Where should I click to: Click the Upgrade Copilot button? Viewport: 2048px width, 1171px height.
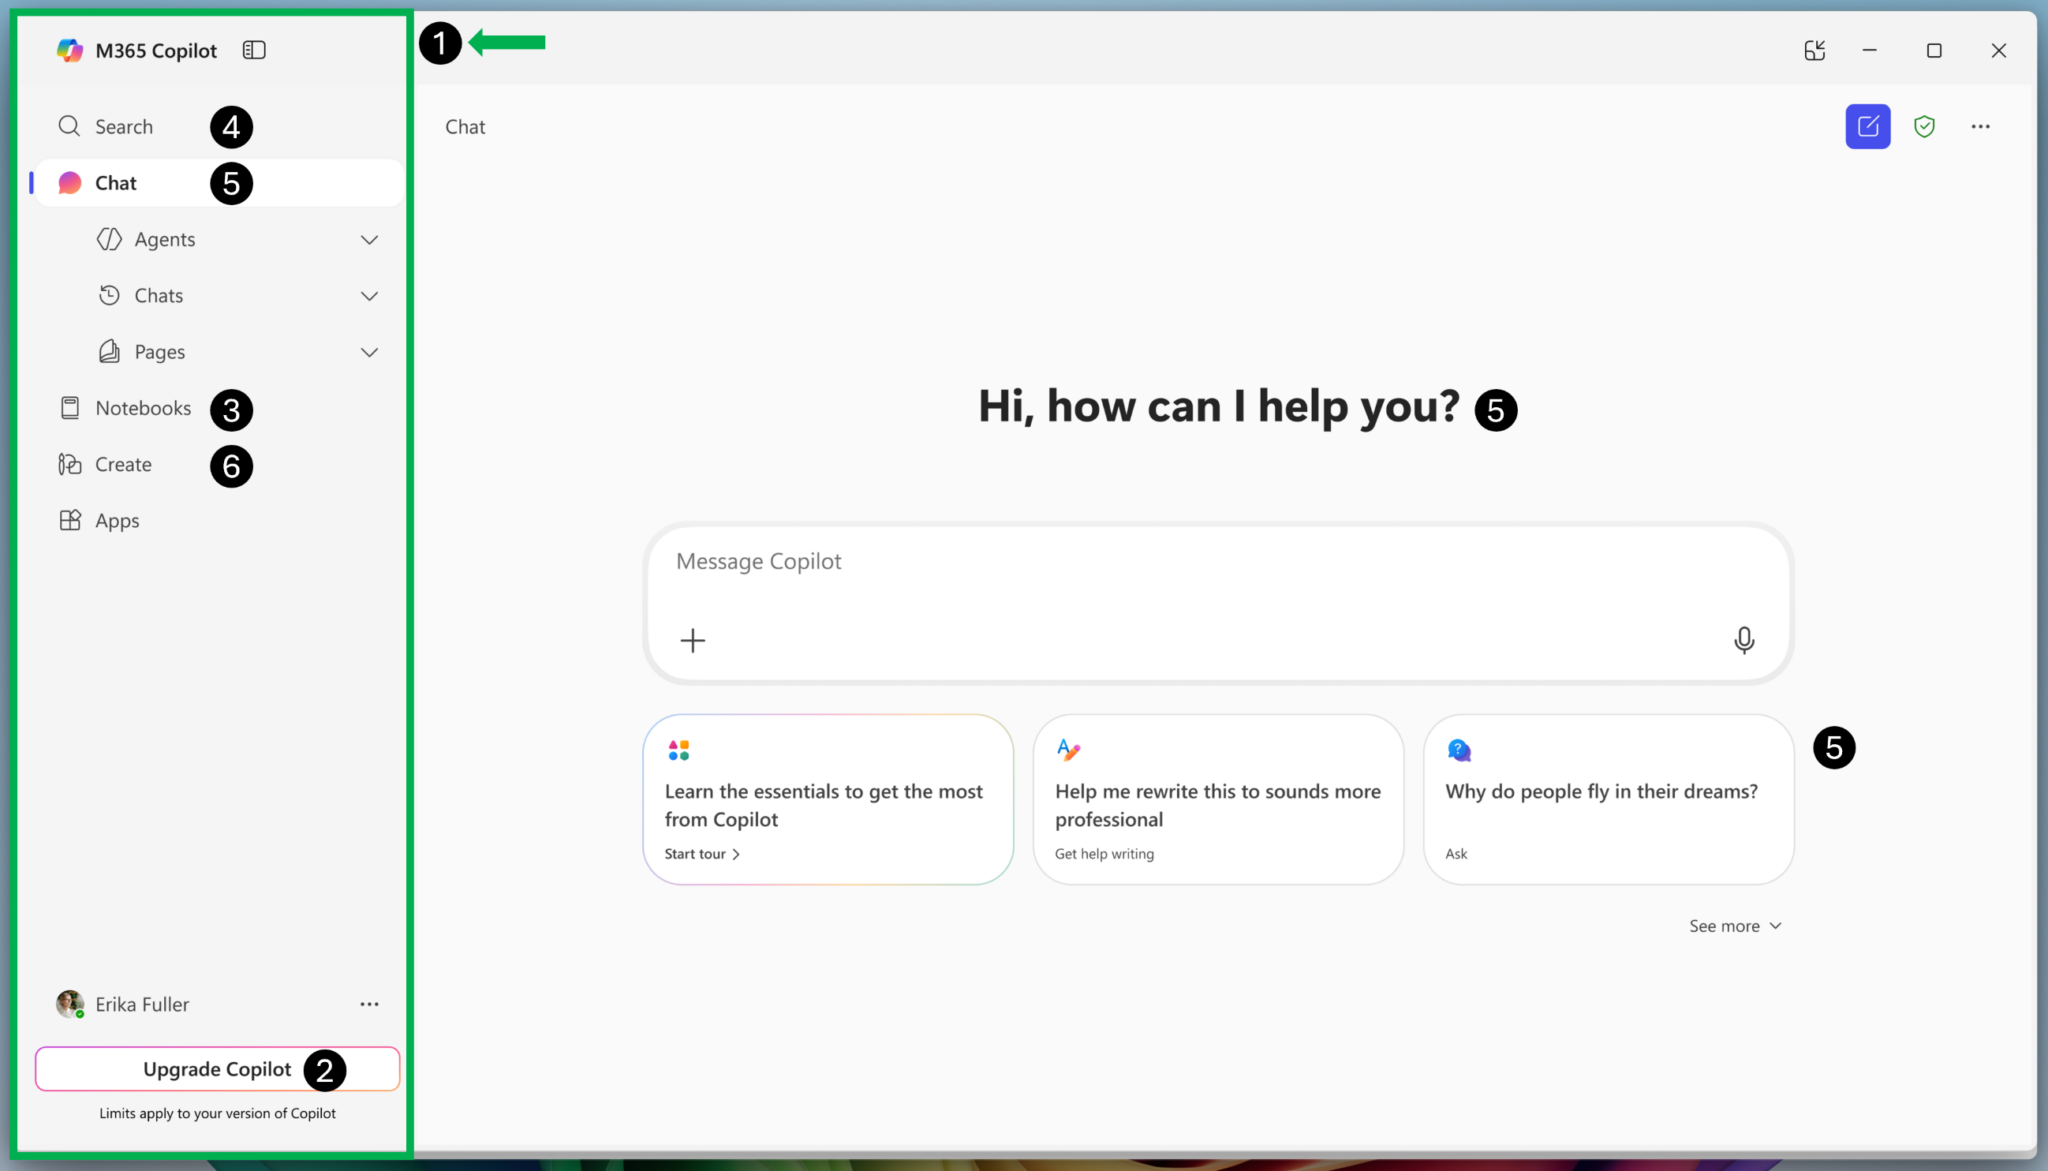(217, 1069)
